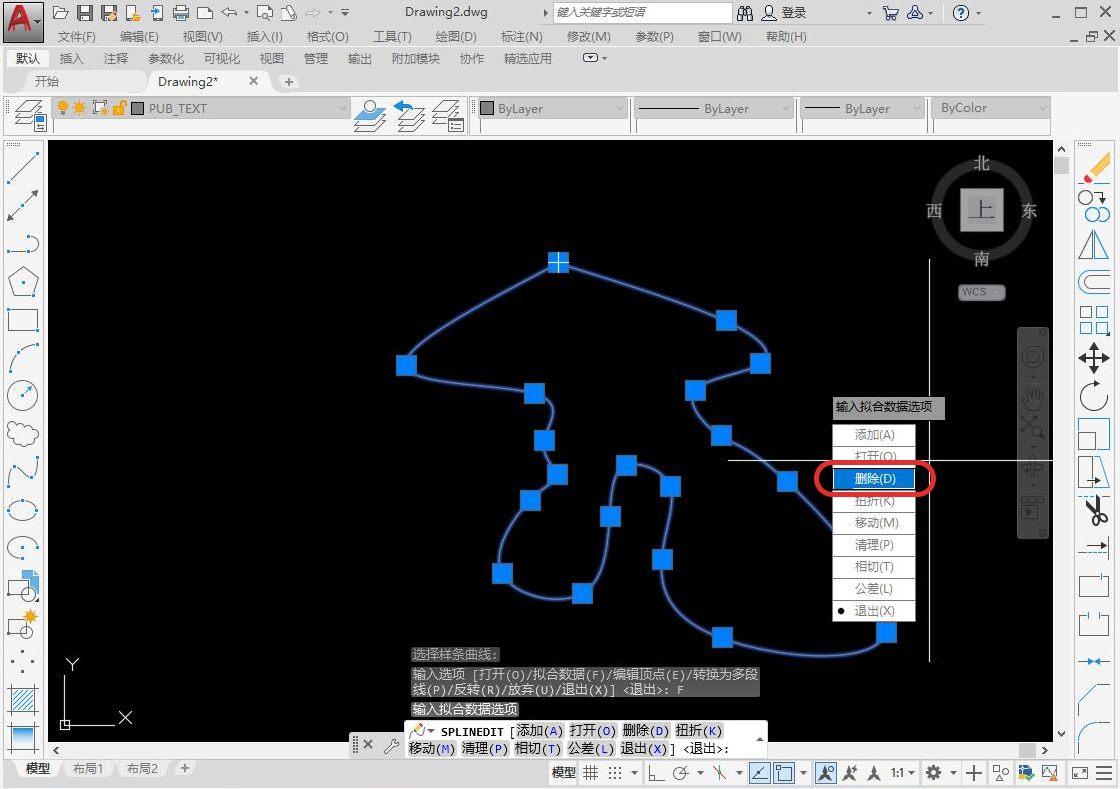Viewport: 1120px width, 789px height.
Task: Switch to the 开始 file tab
Action: pos(46,81)
